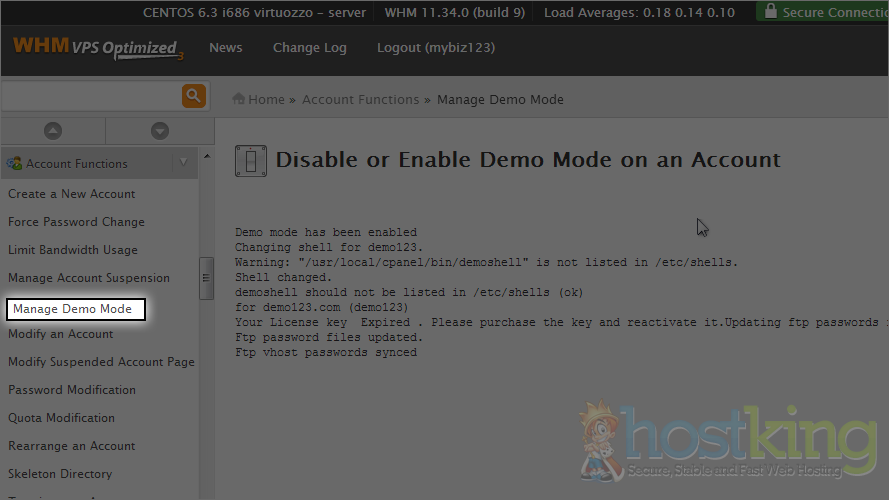
Task: Select Manage Demo Mode in sidebar
Action: (72, 309)
